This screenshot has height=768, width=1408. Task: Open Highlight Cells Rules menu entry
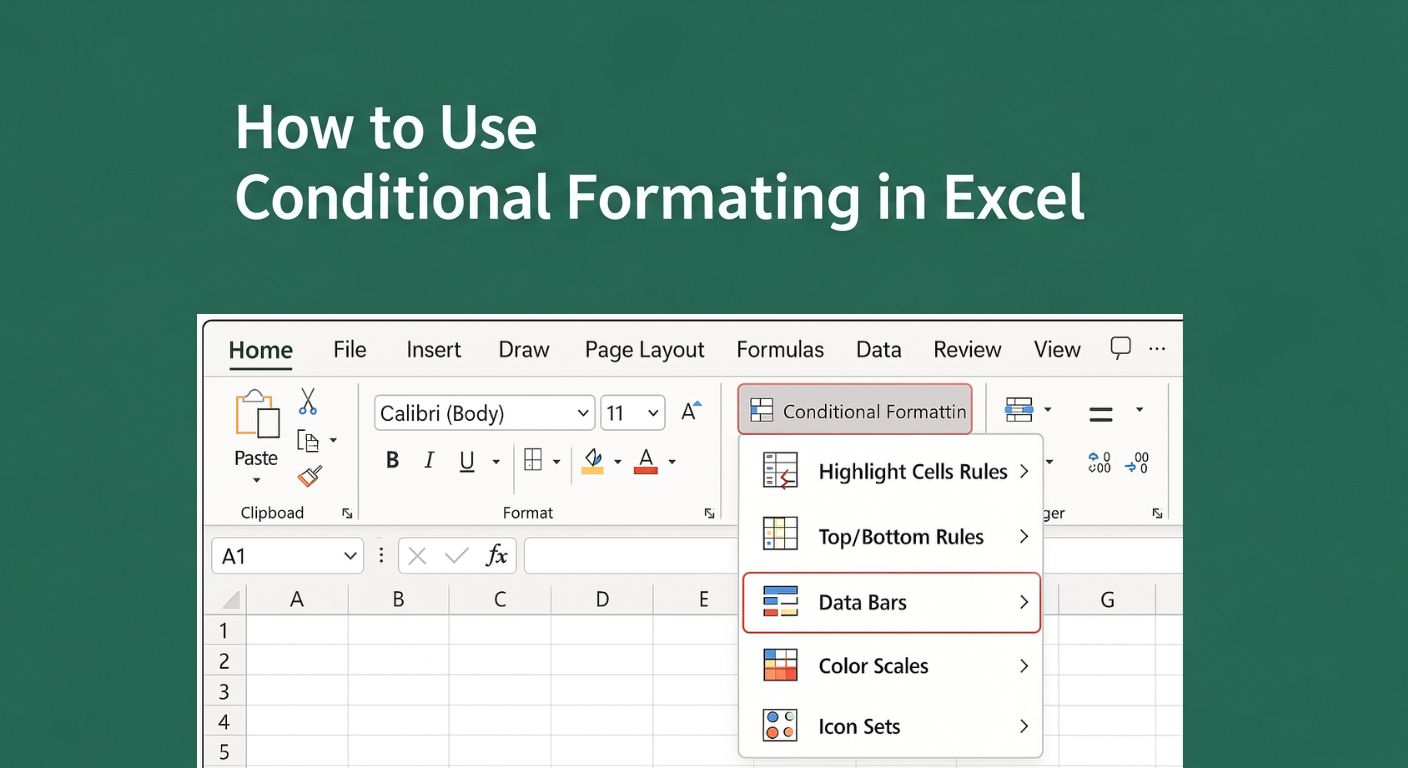(x=913, y=471)
